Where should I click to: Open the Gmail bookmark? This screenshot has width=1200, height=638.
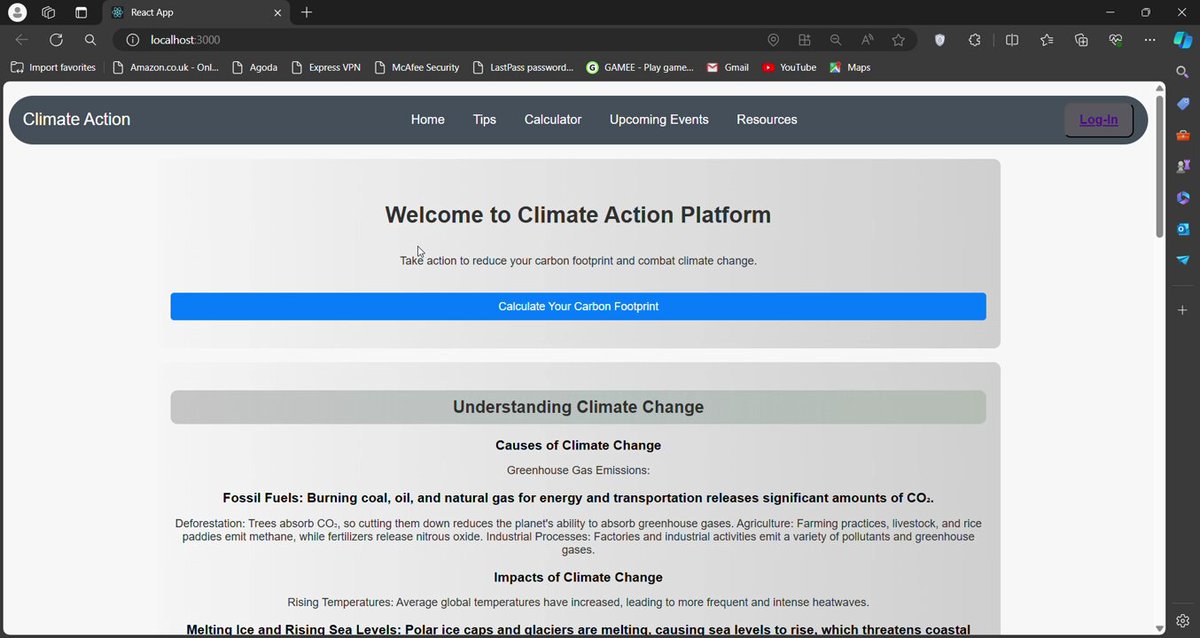pyautogui.click(x=728, y=67)
